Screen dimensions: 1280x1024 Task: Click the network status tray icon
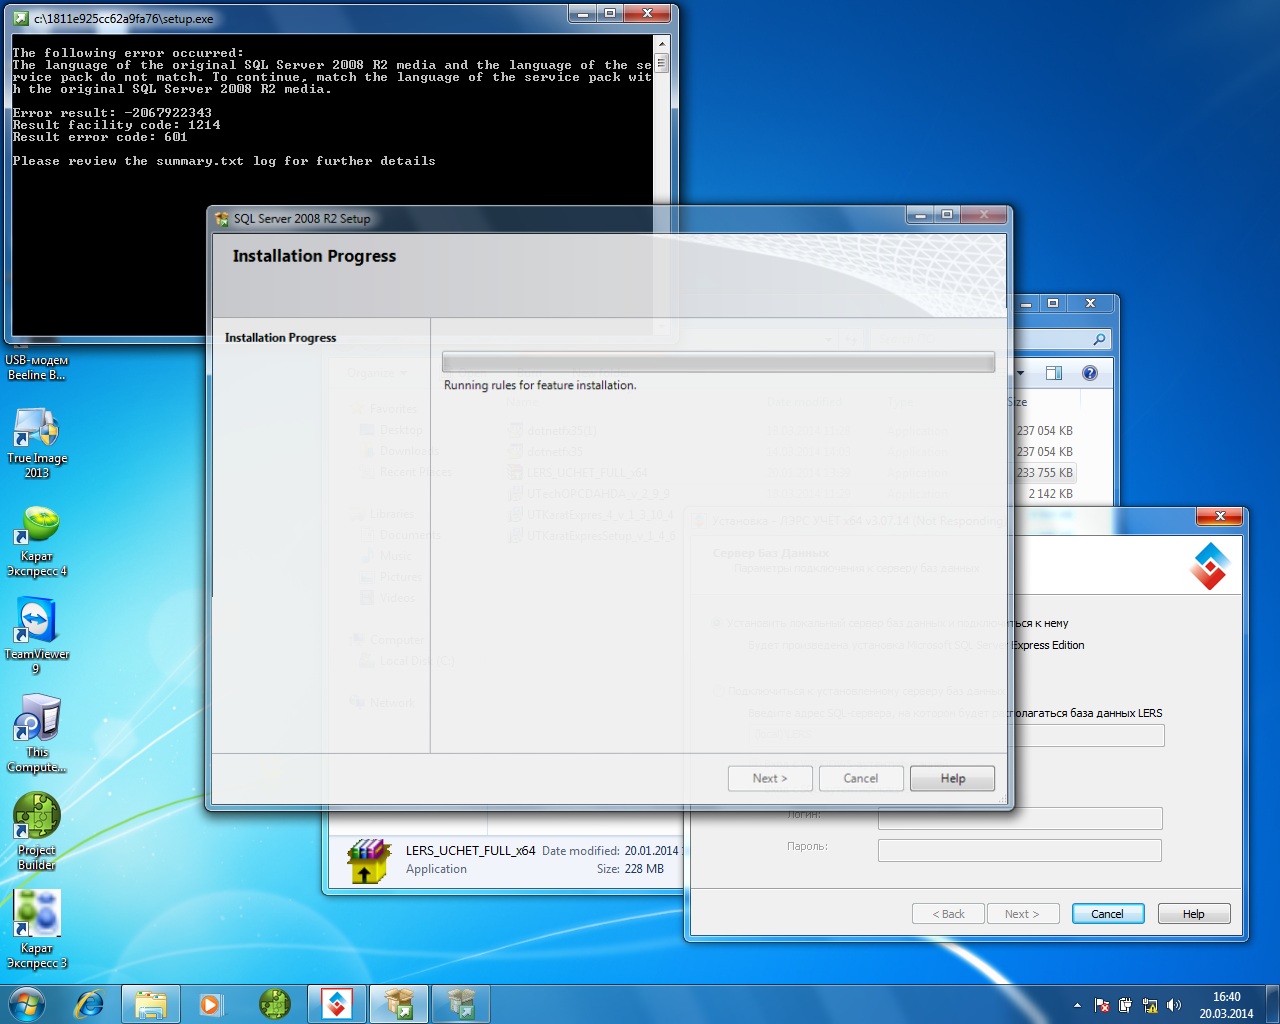pyautogui.click(x=1150, y=1005)
